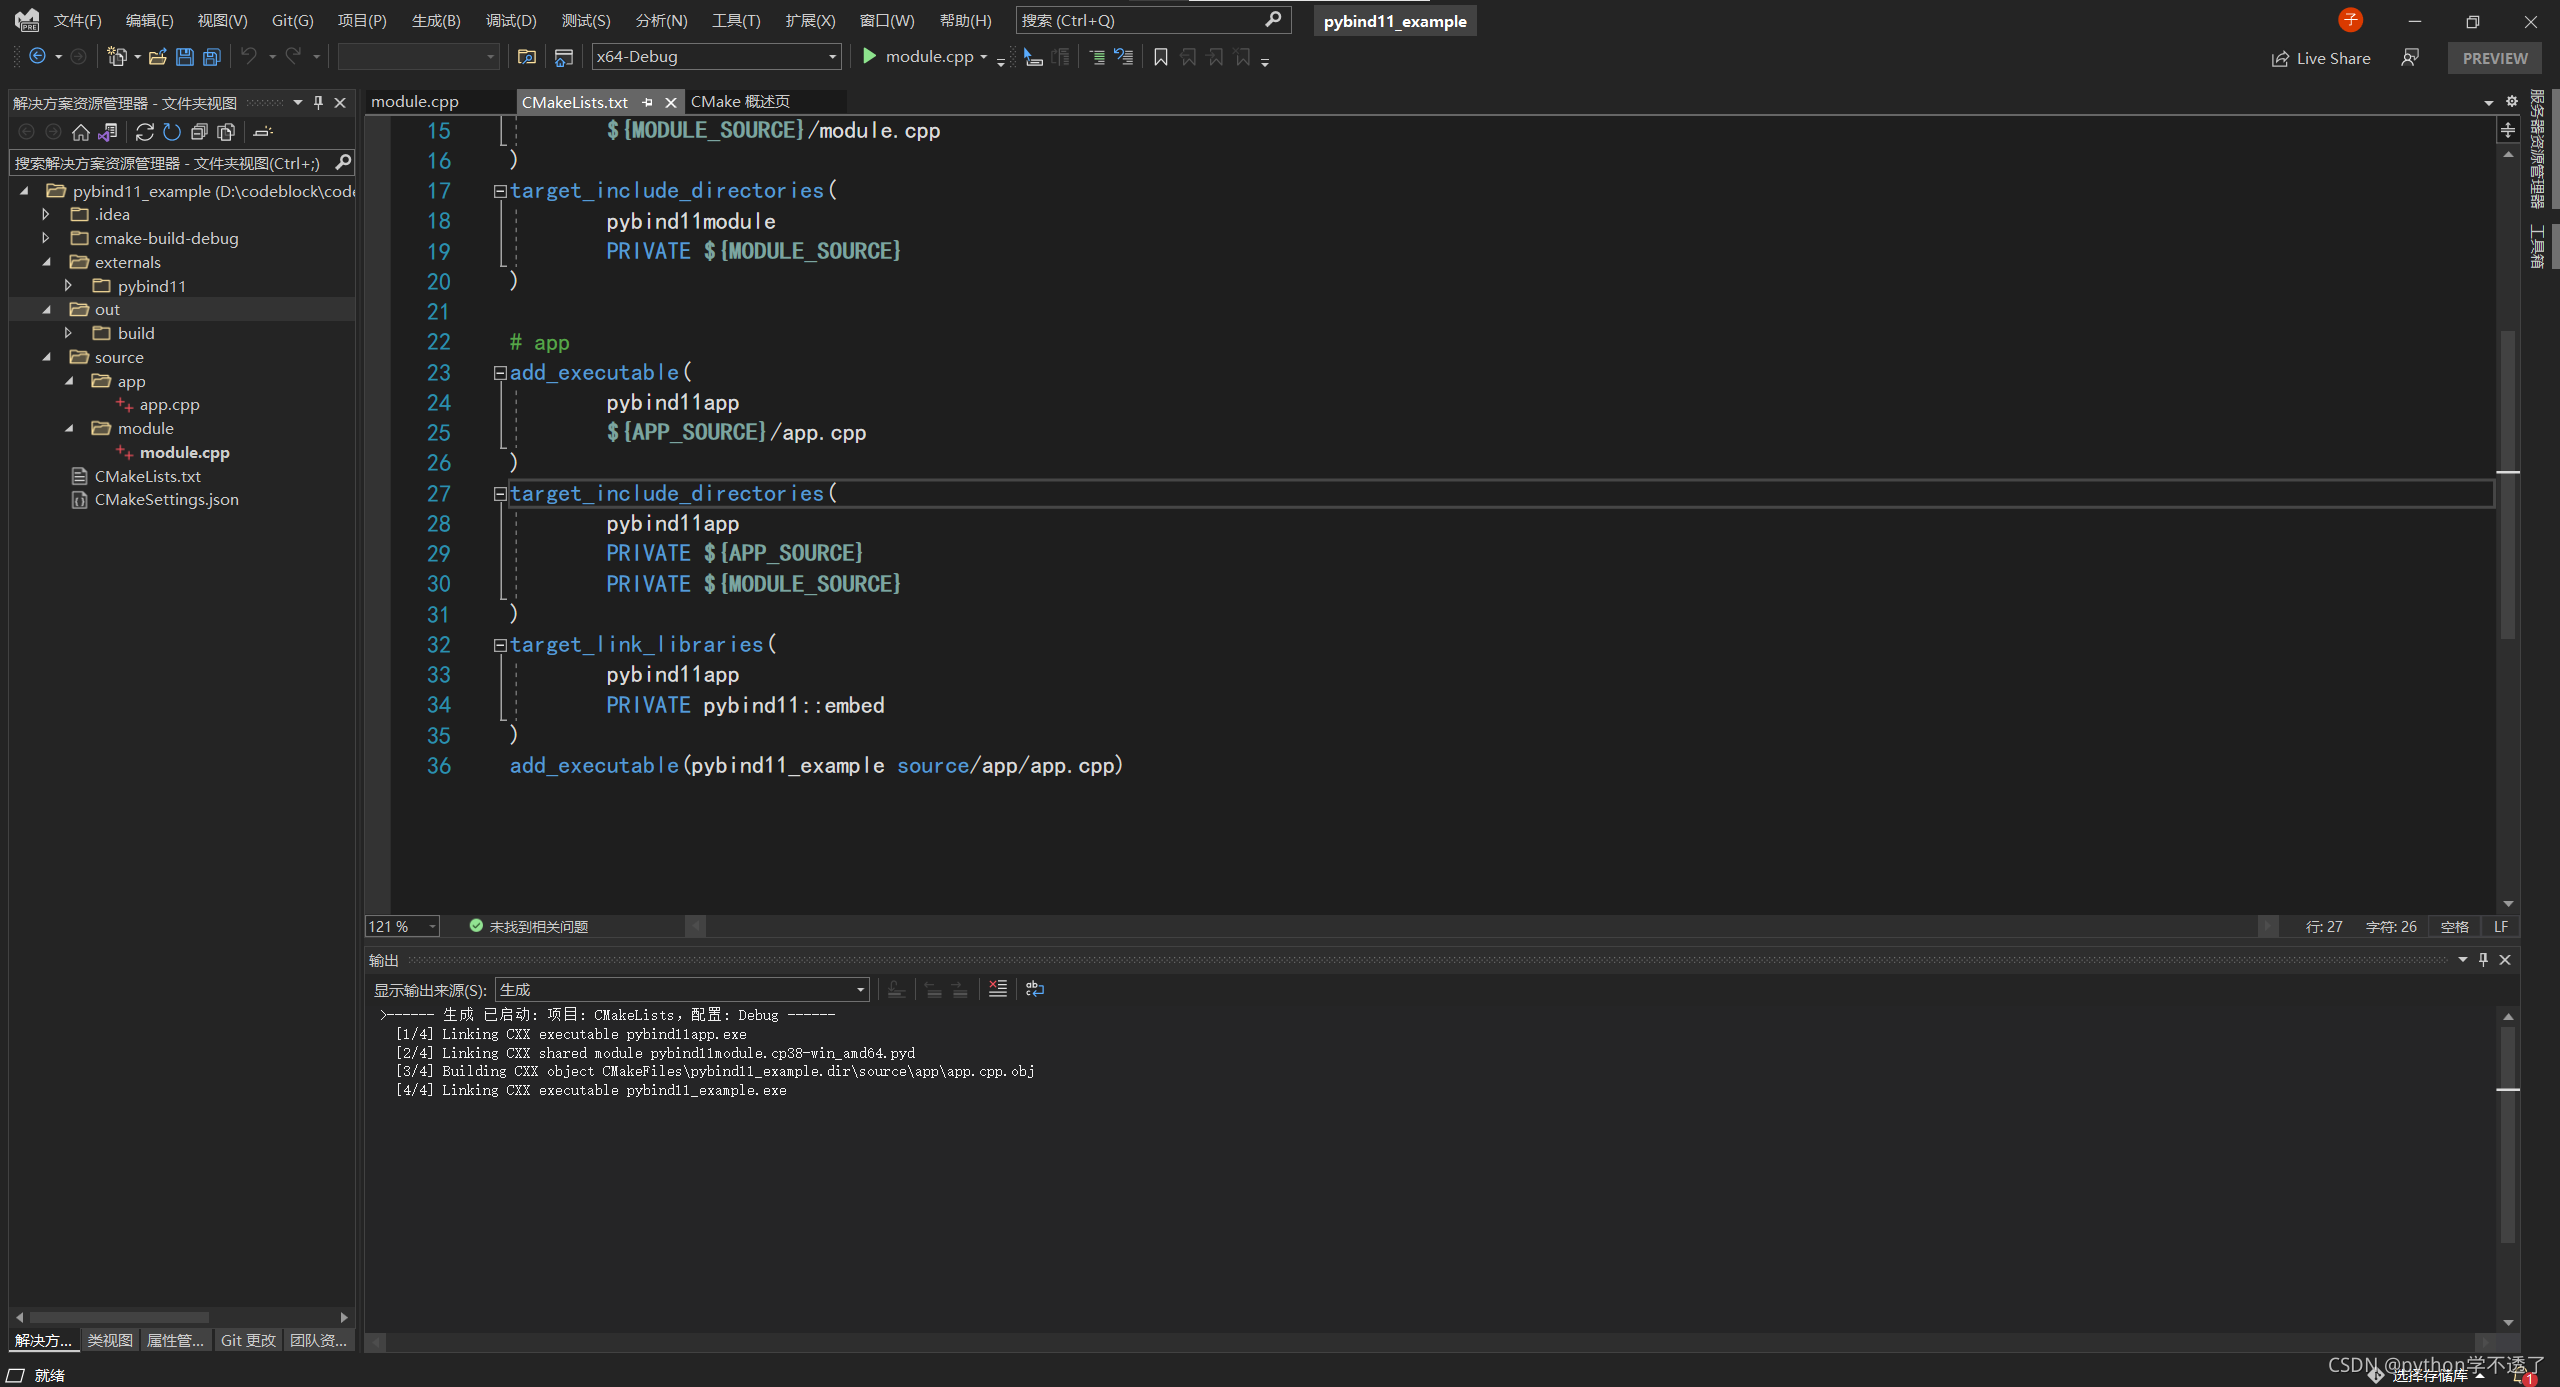The width and height of the screenshot is (2560, 1387).
Task: Clear all text in Output panel
Action: pyautogui.click(x=997, y=989)
